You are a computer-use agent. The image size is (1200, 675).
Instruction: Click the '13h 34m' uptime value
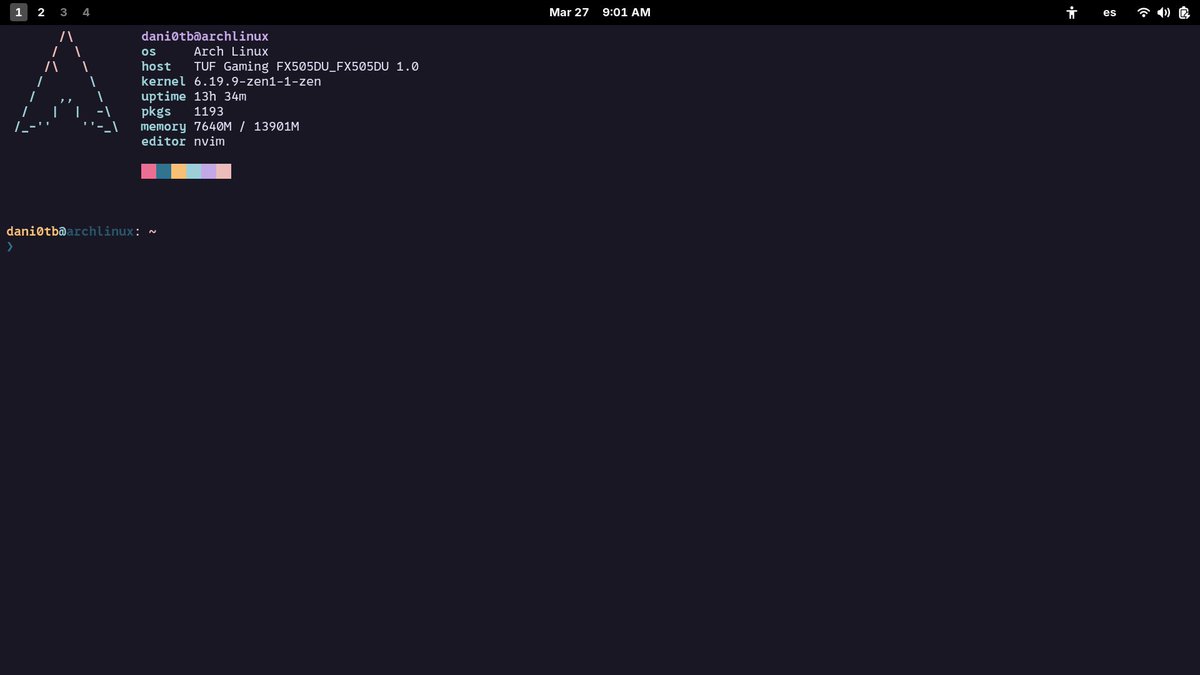coord(220,96)
